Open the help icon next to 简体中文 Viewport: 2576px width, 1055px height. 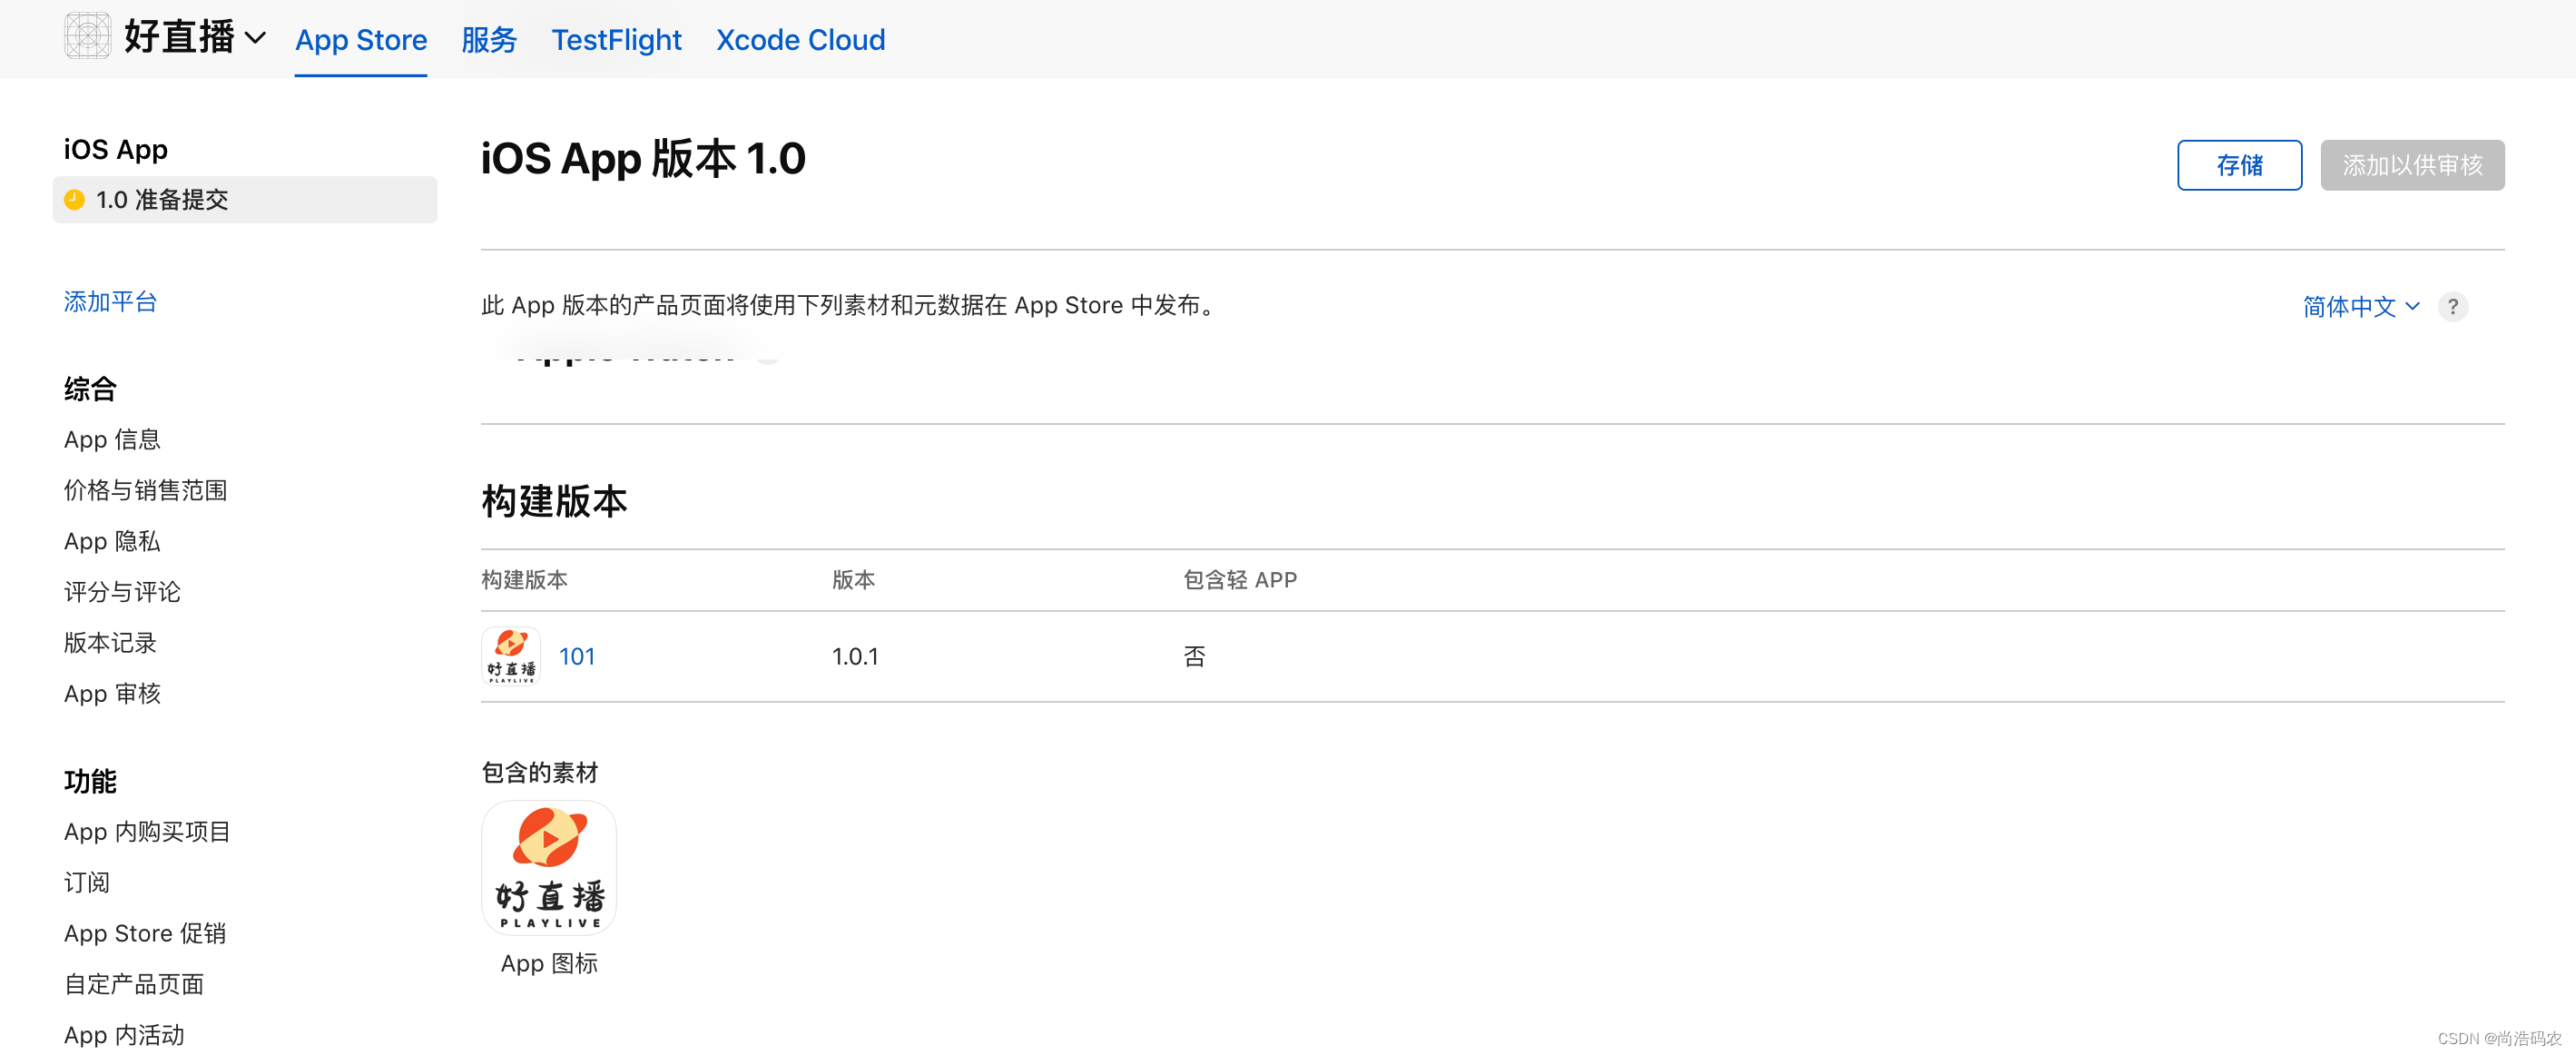coord(2453,307)
